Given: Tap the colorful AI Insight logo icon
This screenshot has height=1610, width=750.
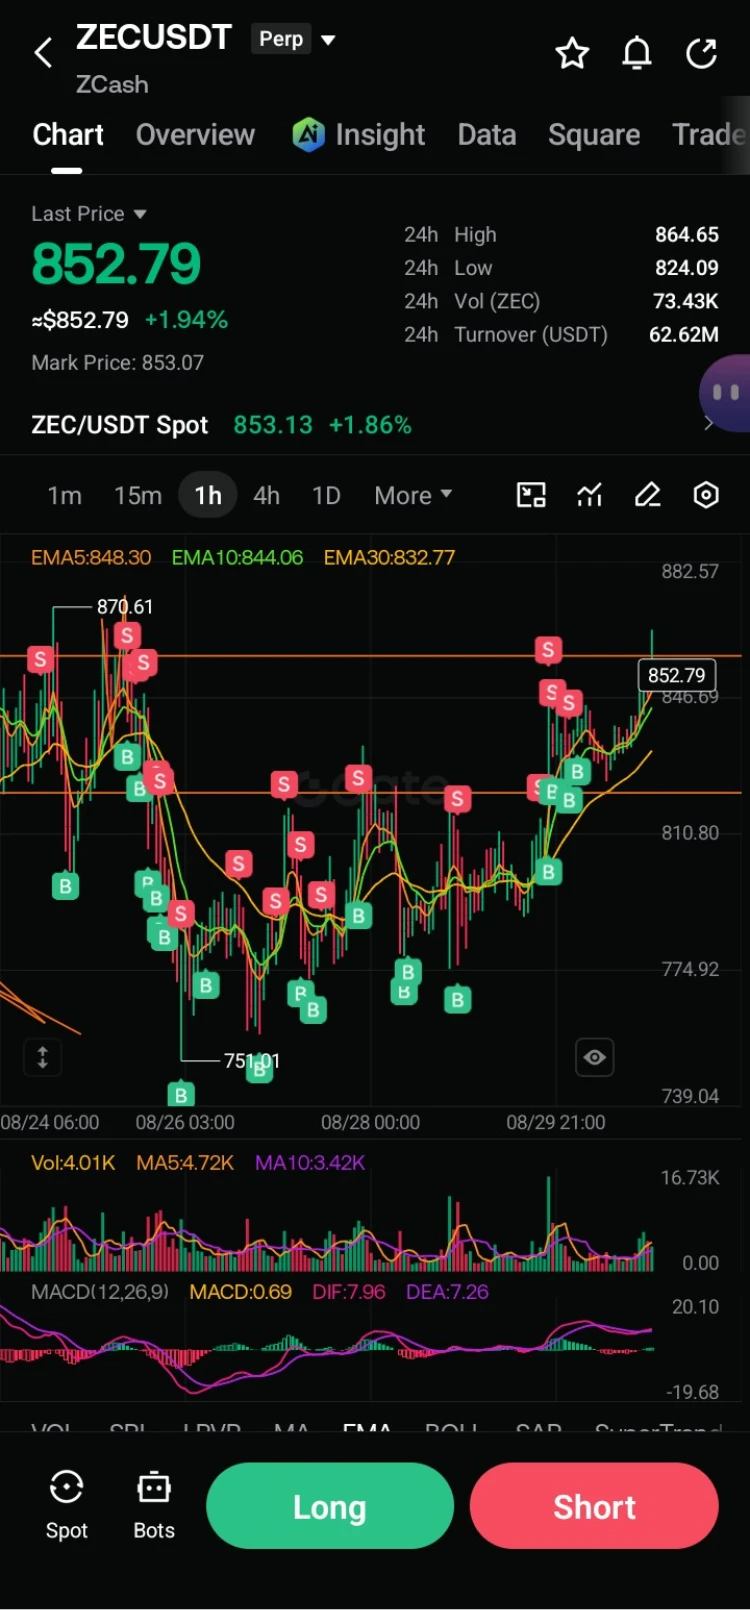Looking at the screenshot, I should (308, 134).
